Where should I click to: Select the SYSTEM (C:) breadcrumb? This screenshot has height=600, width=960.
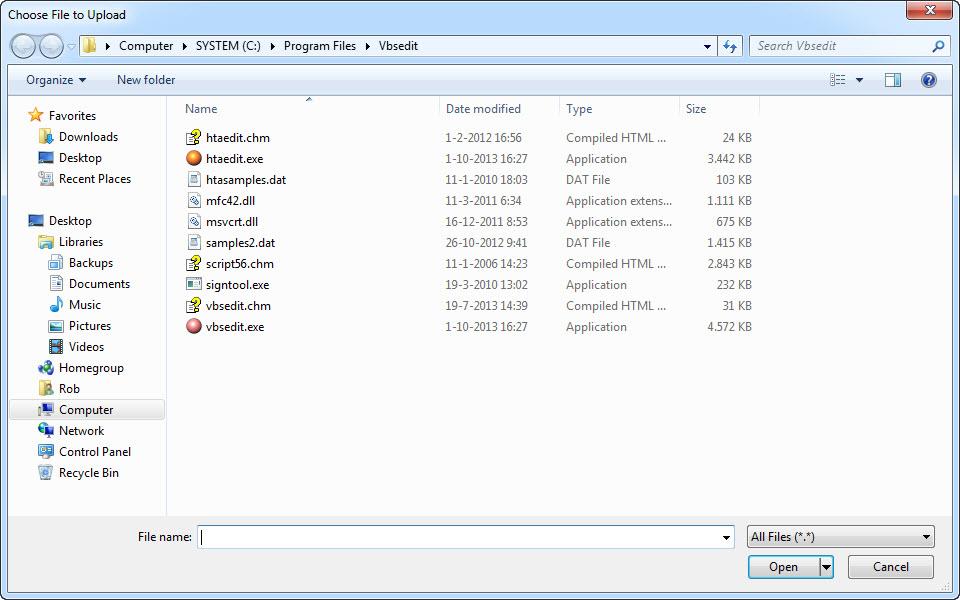pyautogui.click(x=228, y=46)
